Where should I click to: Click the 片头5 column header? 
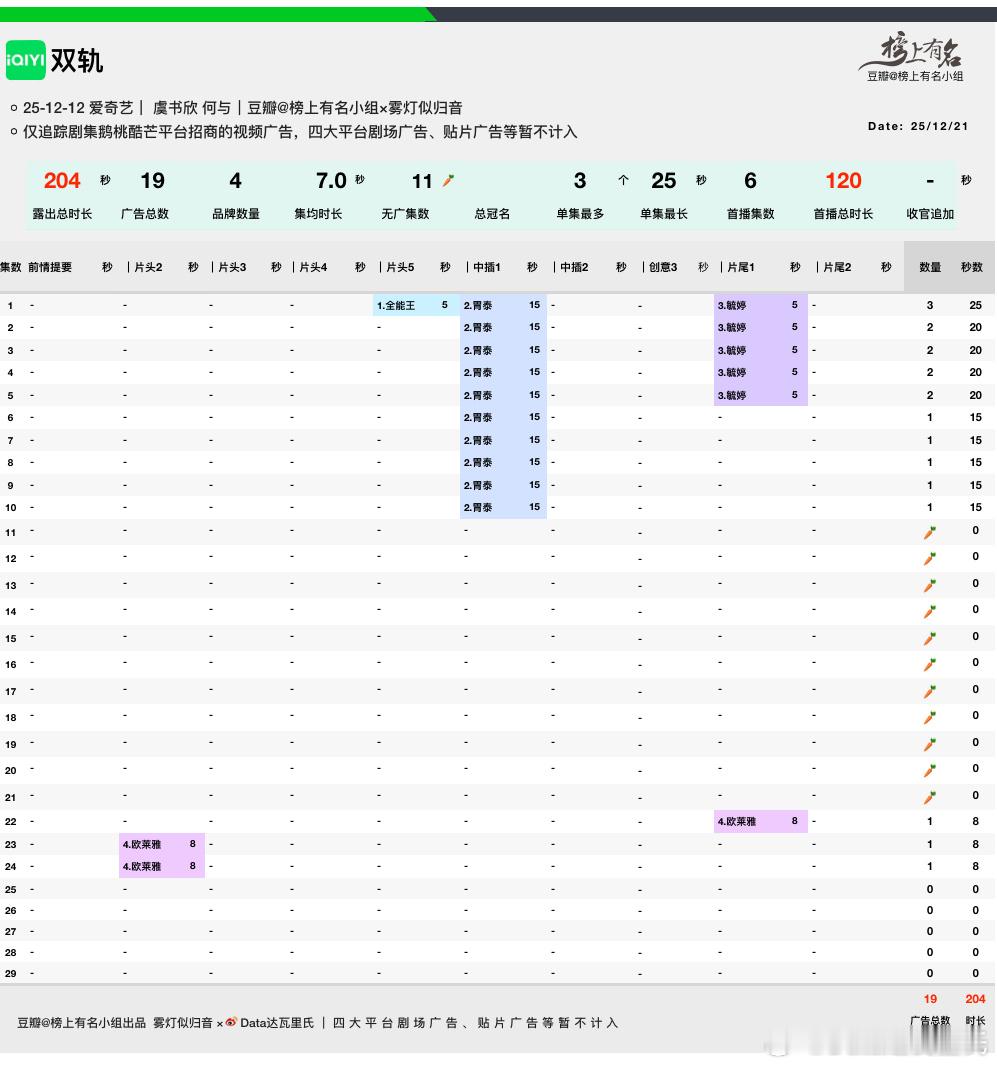(400, 267)
